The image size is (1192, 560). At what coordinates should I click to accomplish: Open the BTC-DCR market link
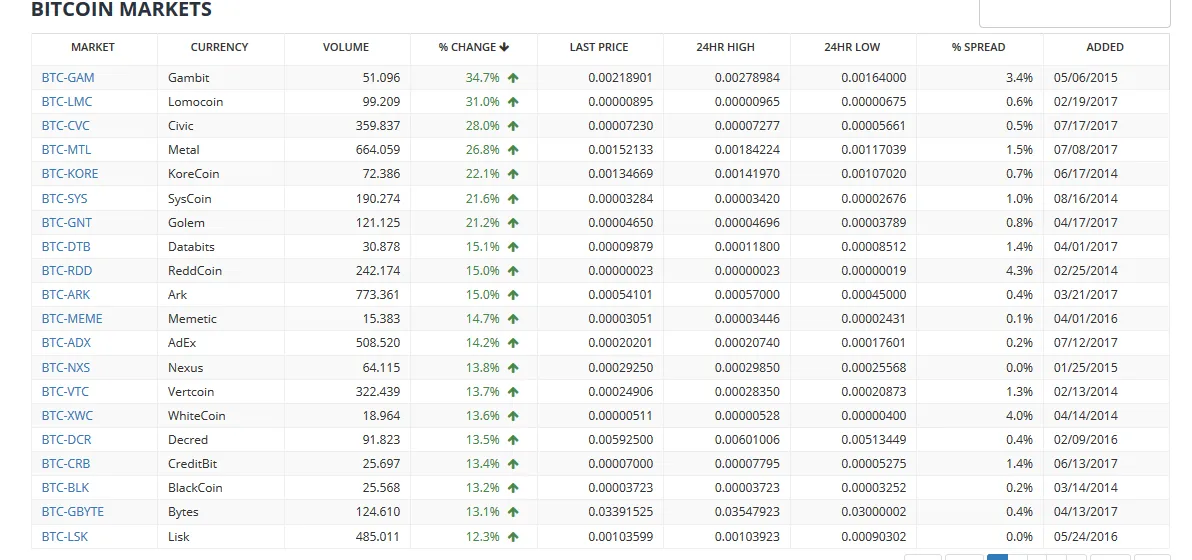pos(67,440)
